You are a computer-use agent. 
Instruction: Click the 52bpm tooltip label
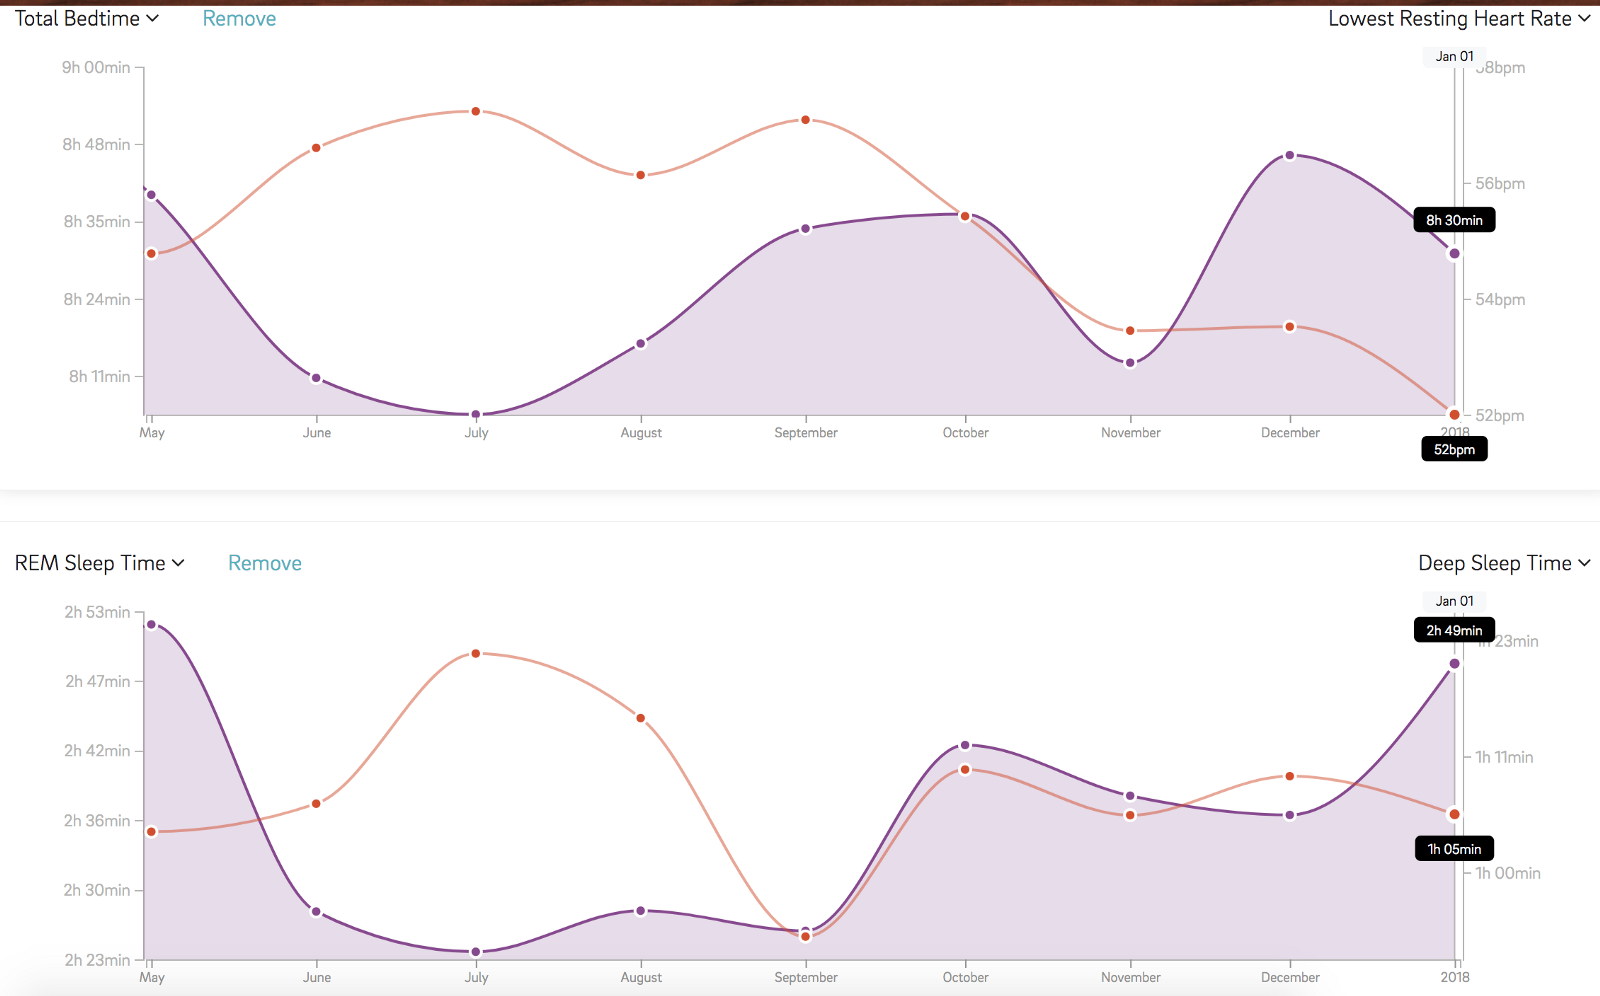tap(1454, 449)
